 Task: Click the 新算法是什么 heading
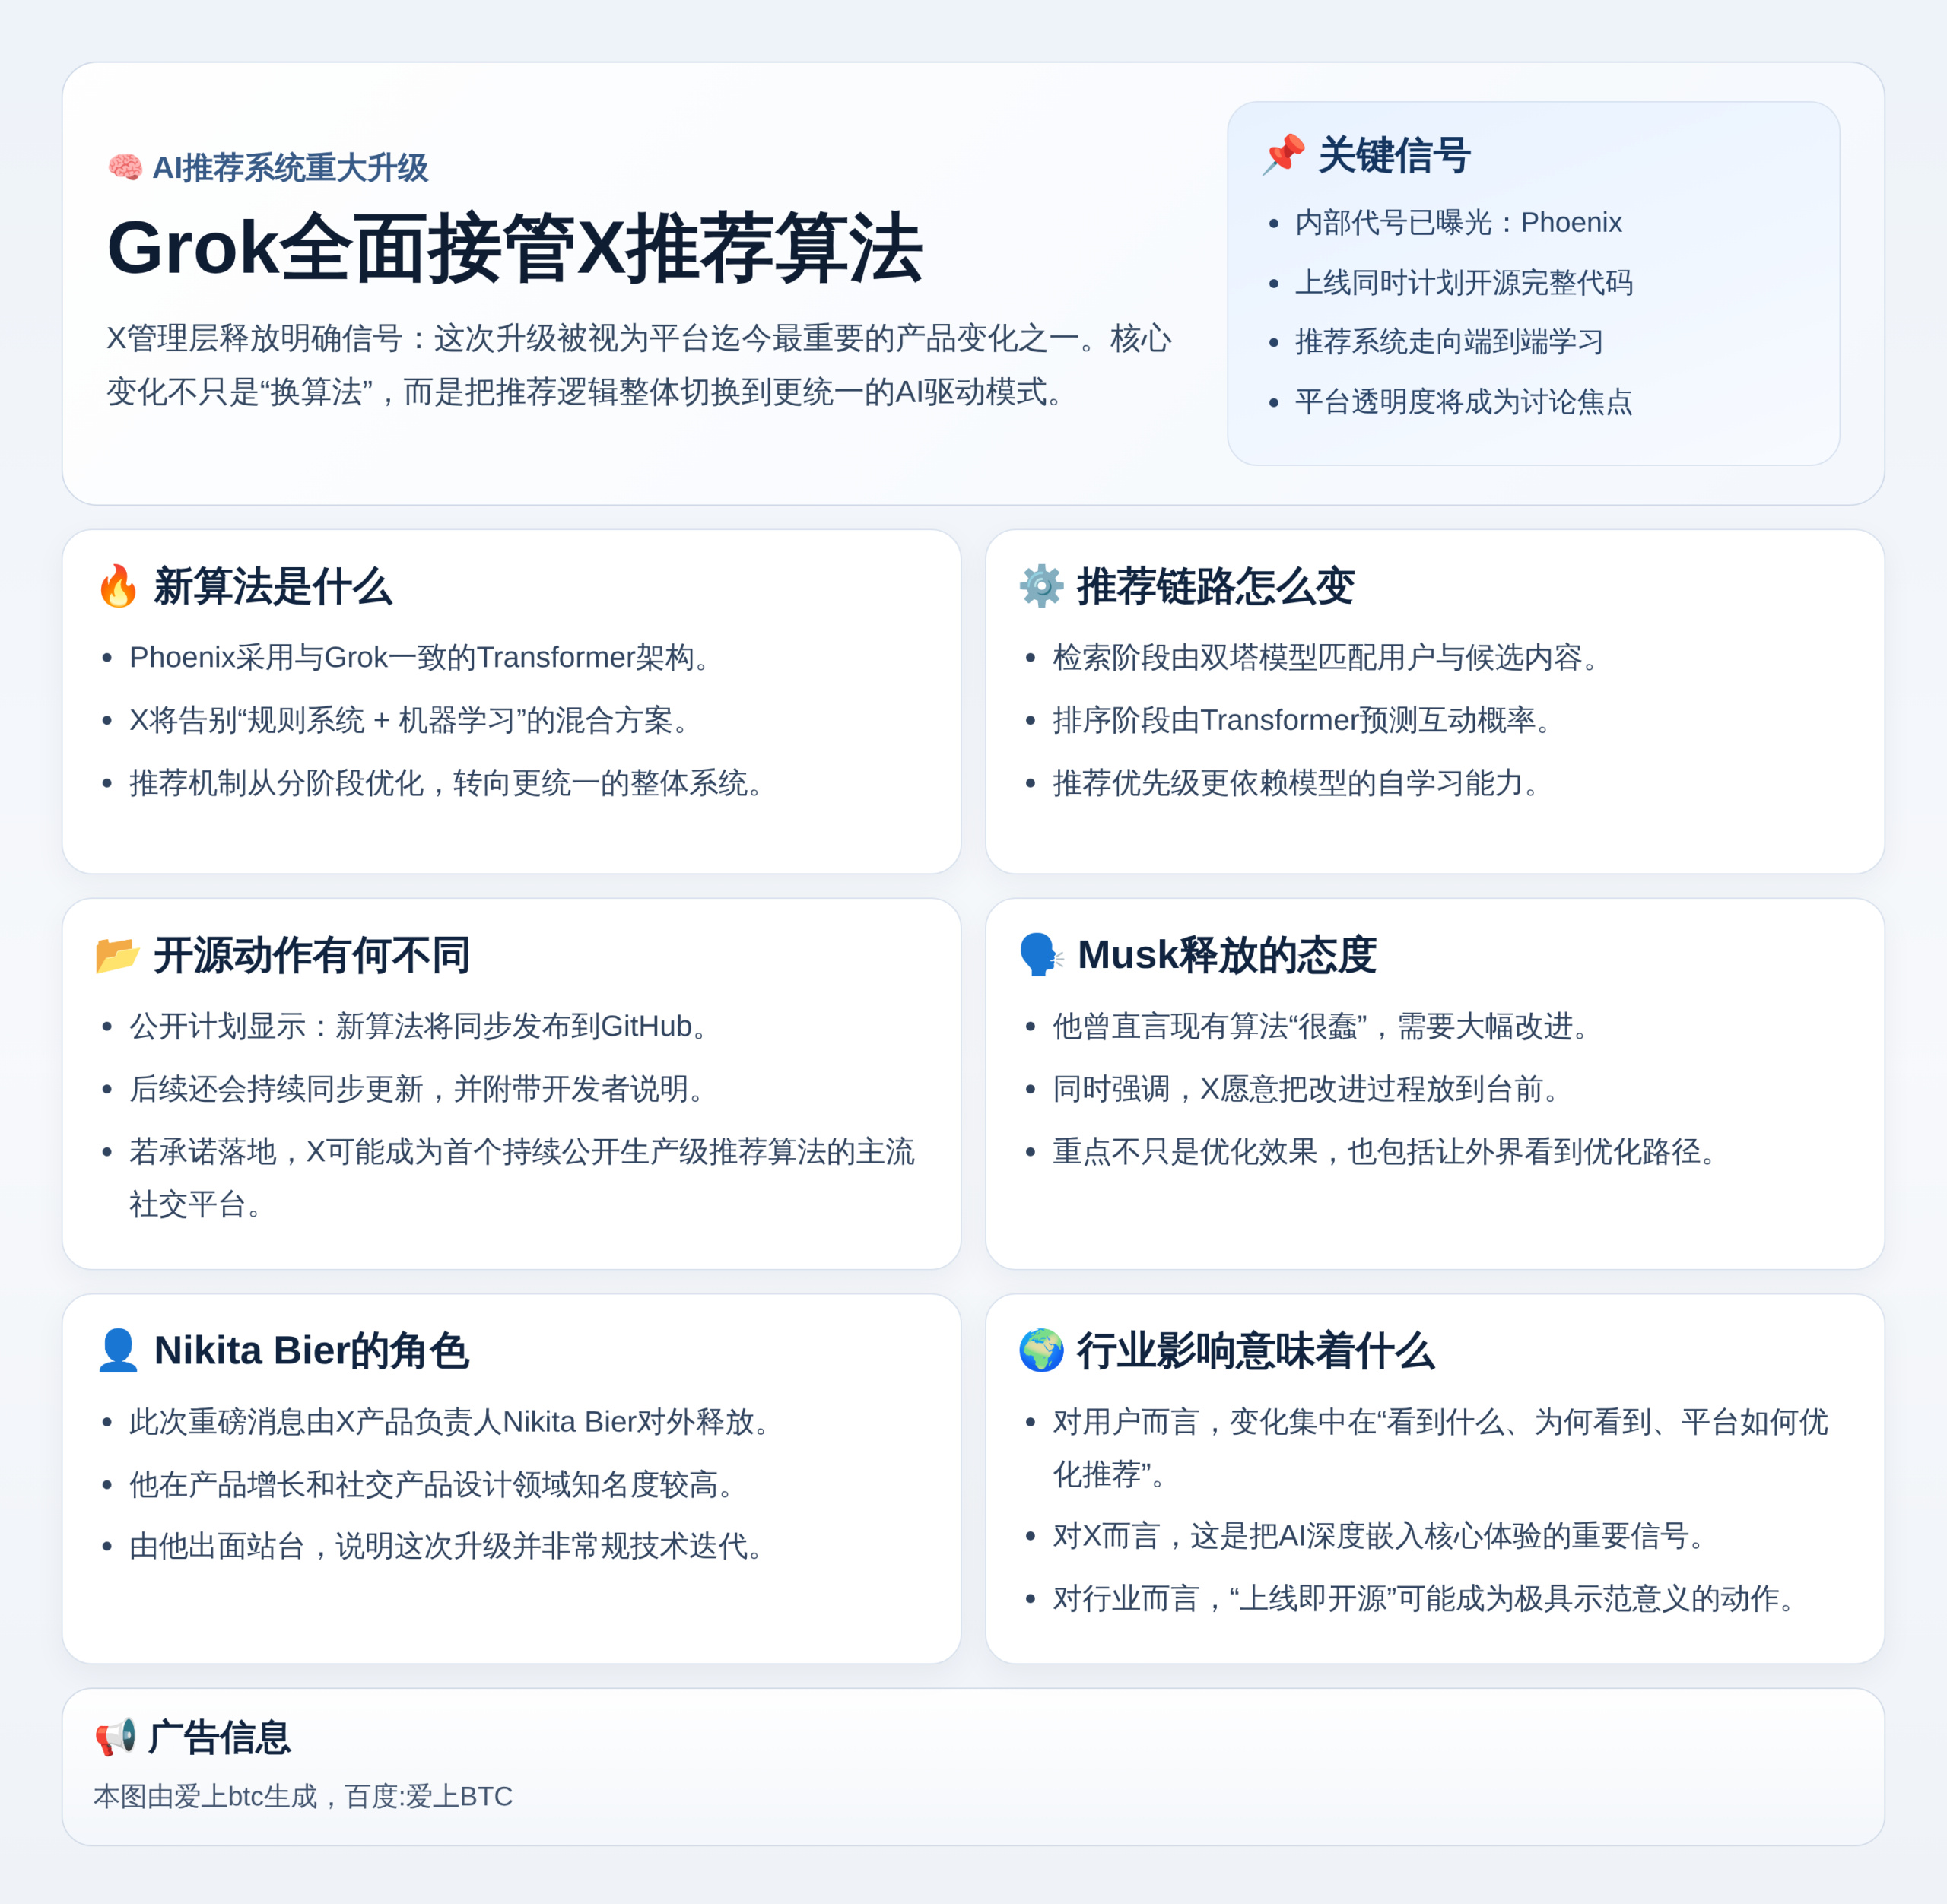pyautogui.click(x=272, y=587)
